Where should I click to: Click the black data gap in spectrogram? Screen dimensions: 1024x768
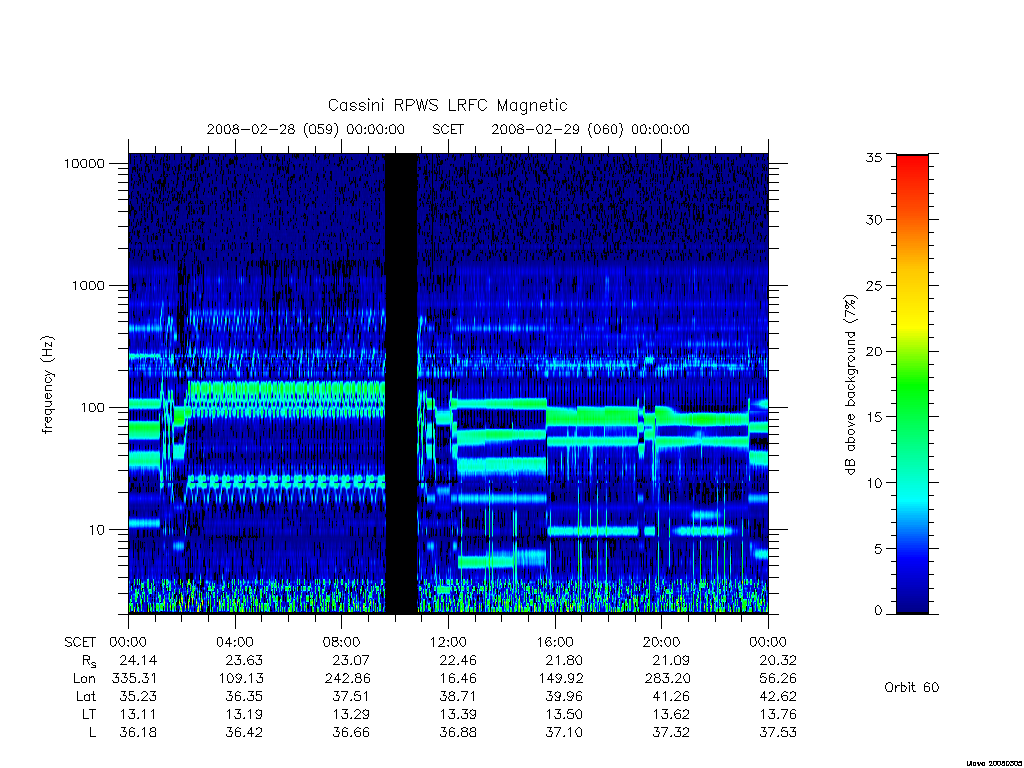[402, 383]
